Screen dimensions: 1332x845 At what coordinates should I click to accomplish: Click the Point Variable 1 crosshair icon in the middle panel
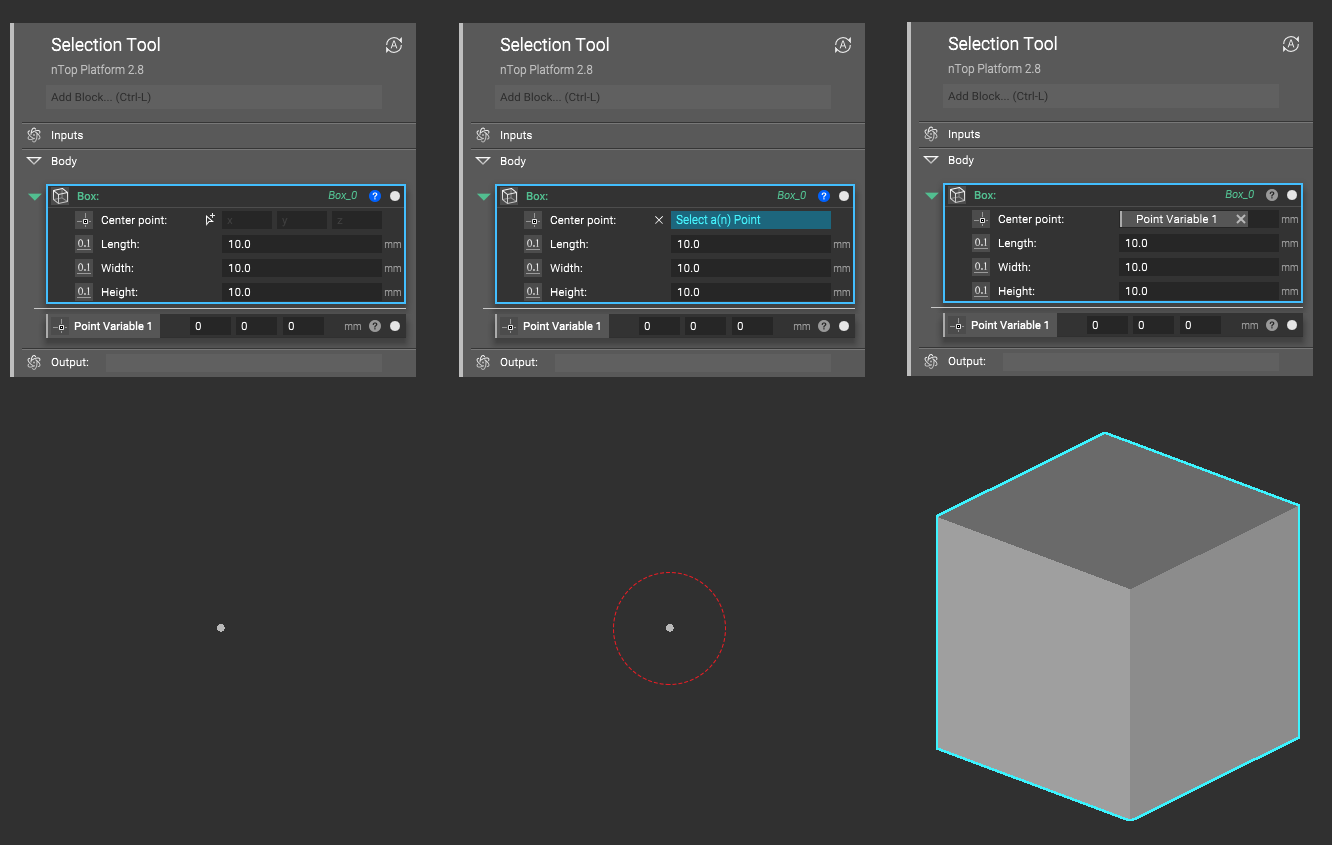tap(509, 326)
